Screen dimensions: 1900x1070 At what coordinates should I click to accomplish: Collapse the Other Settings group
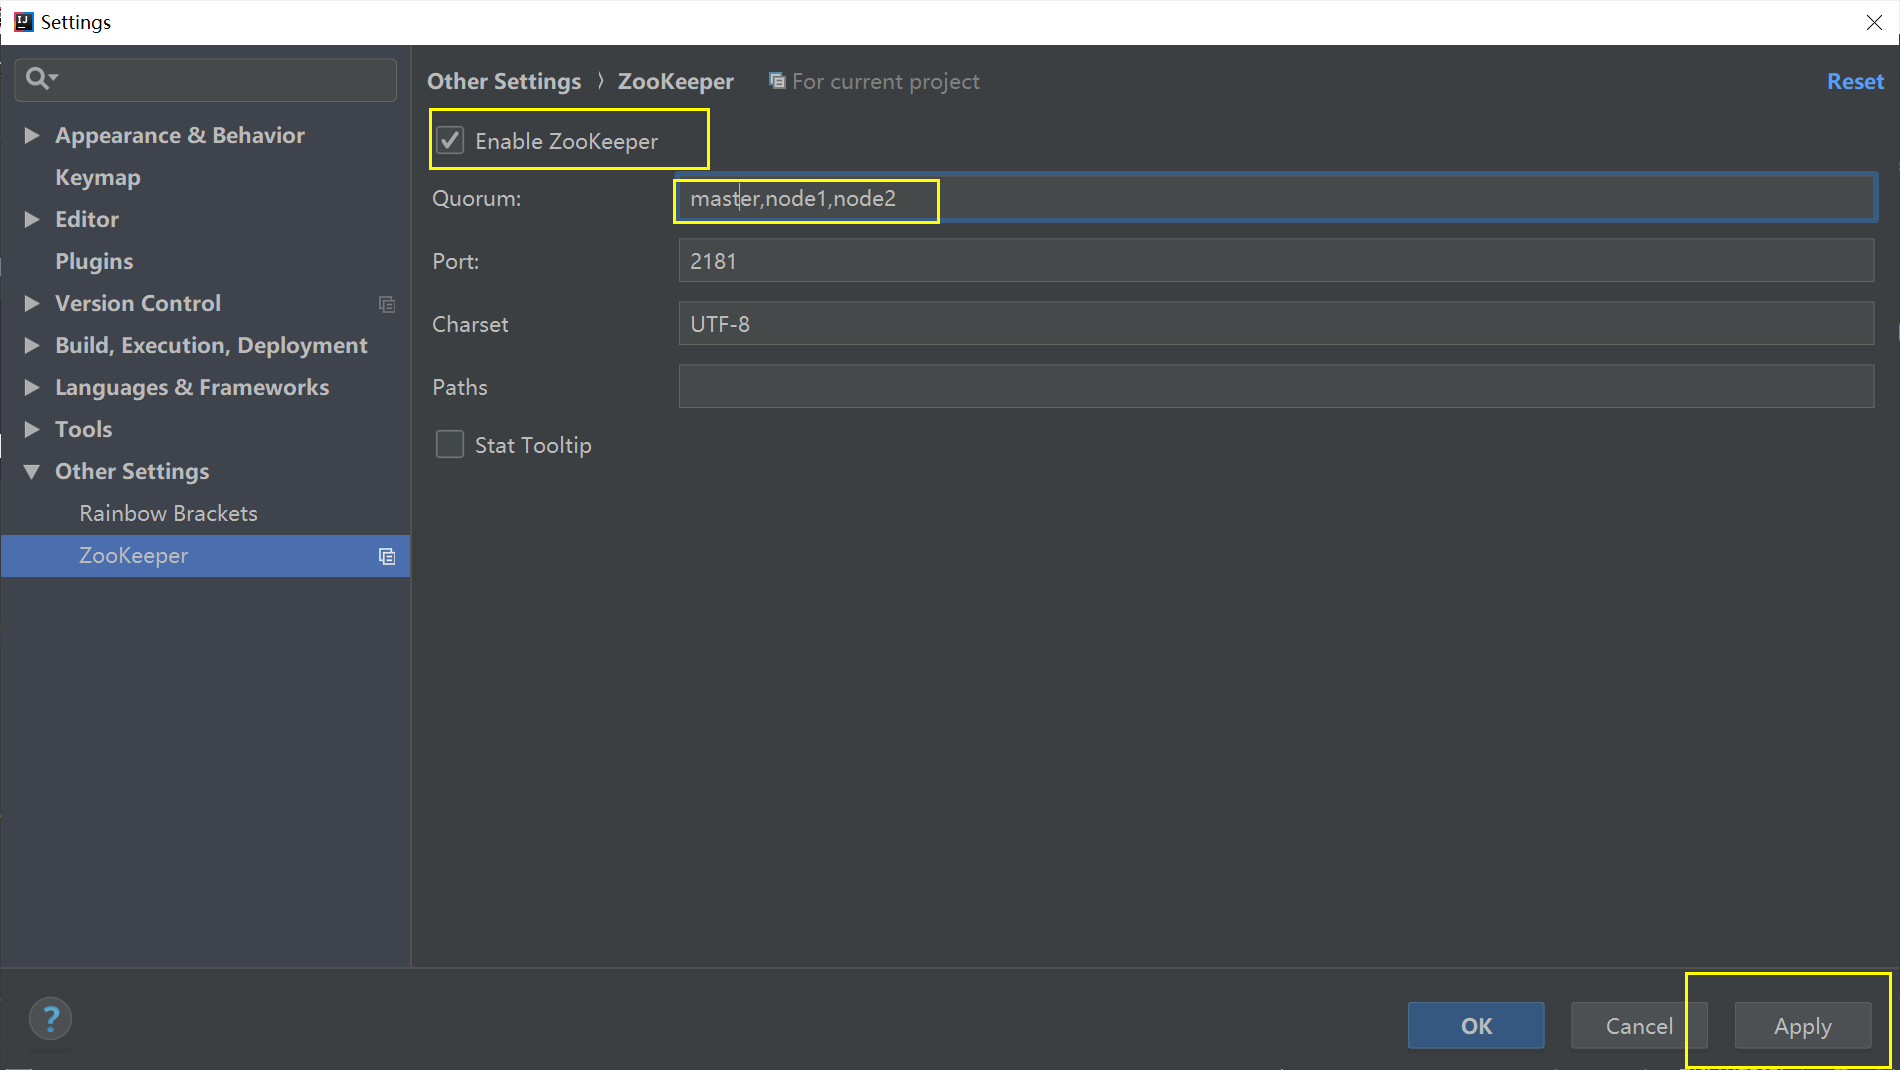pos(32,471)
